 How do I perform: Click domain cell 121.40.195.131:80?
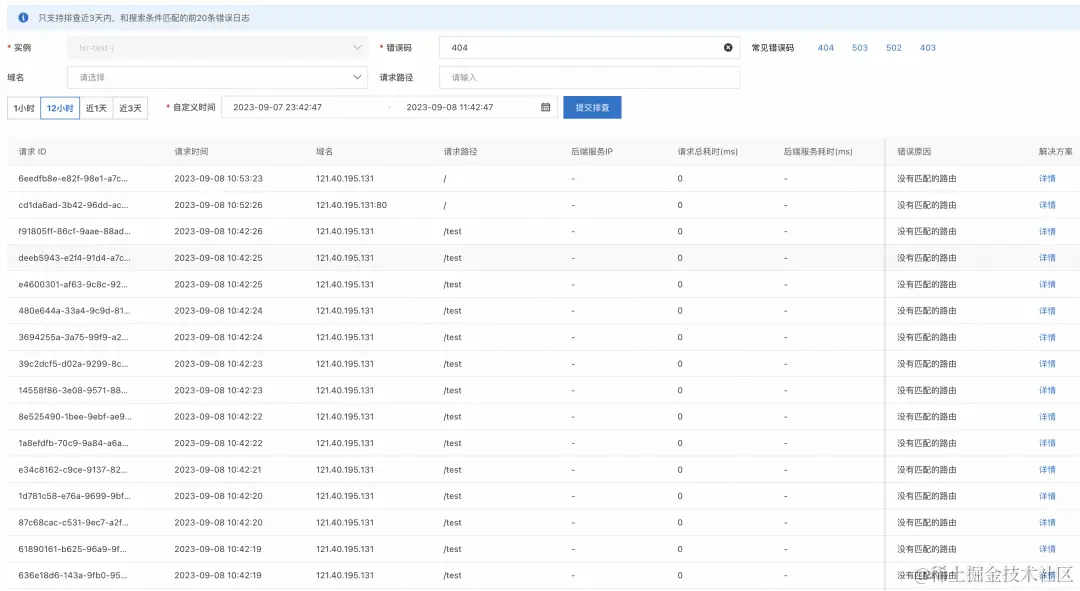[x=351, y=205]
